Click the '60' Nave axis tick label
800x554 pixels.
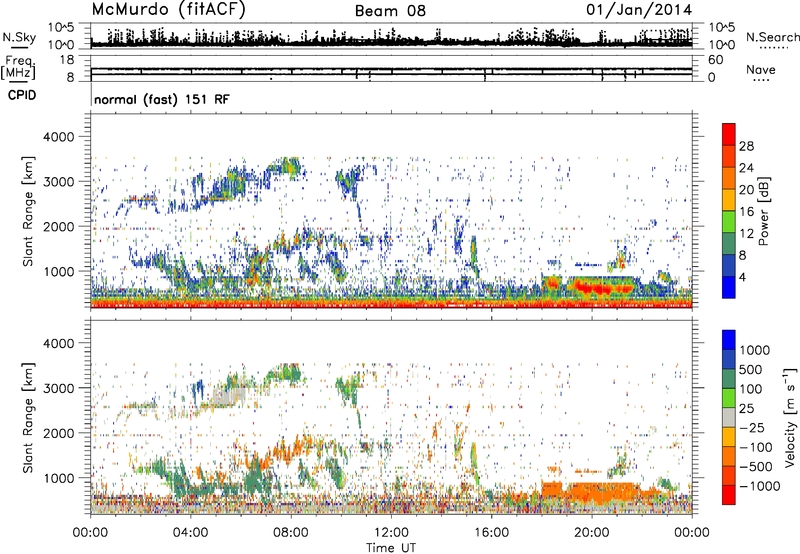coord(716,60)
